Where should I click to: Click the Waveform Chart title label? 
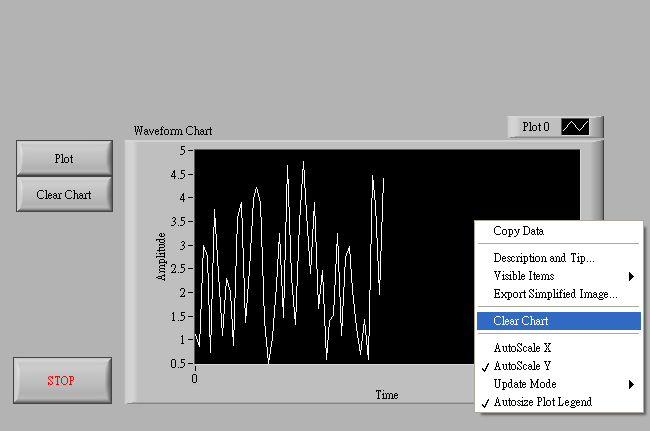(x=173, y=131)
